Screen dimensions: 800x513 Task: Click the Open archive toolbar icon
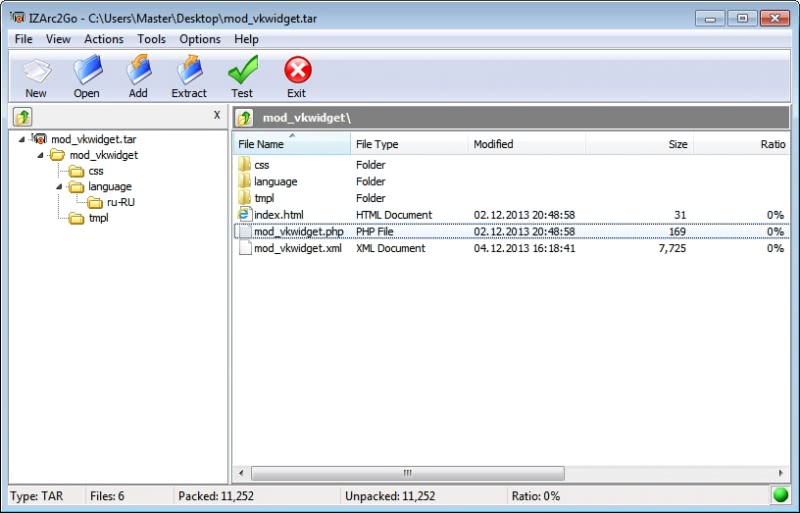click(x=87, y=69)
